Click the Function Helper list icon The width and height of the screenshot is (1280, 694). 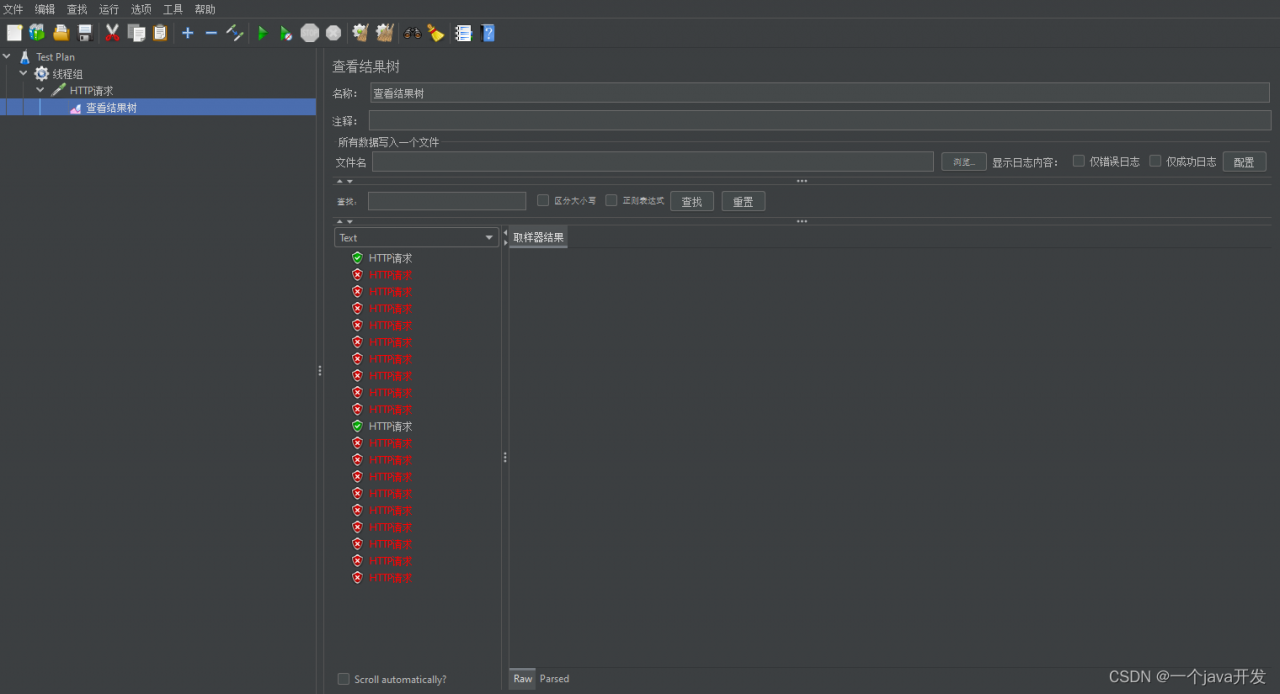463,33
